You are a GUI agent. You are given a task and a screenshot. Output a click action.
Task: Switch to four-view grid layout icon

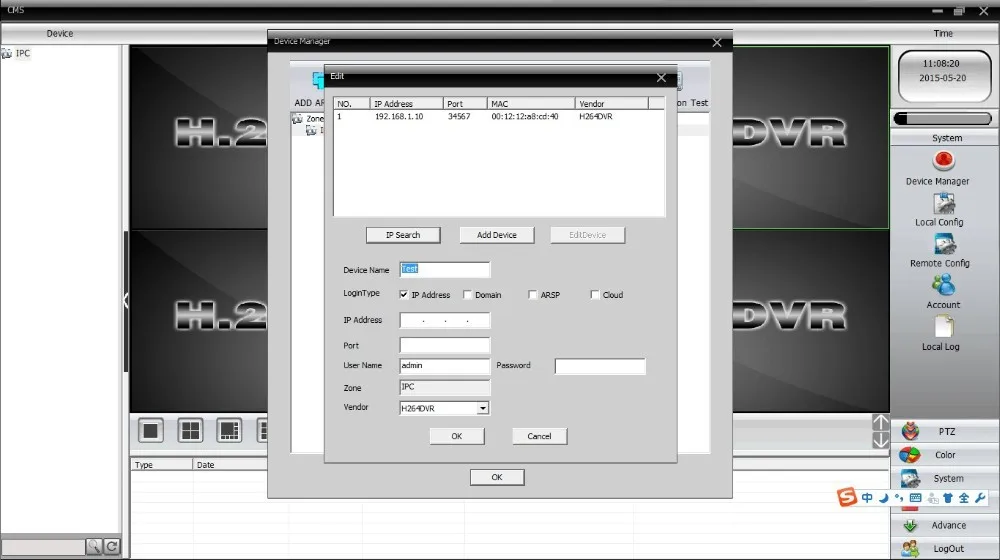pos(190,431)
